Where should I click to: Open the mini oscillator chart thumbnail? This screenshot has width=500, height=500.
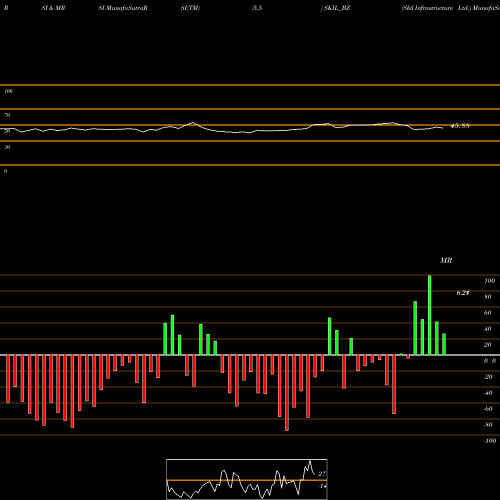247,479
